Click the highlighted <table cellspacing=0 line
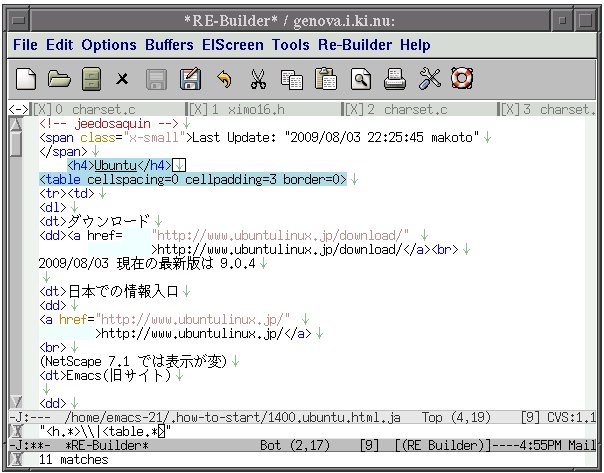 coord(193,179)
